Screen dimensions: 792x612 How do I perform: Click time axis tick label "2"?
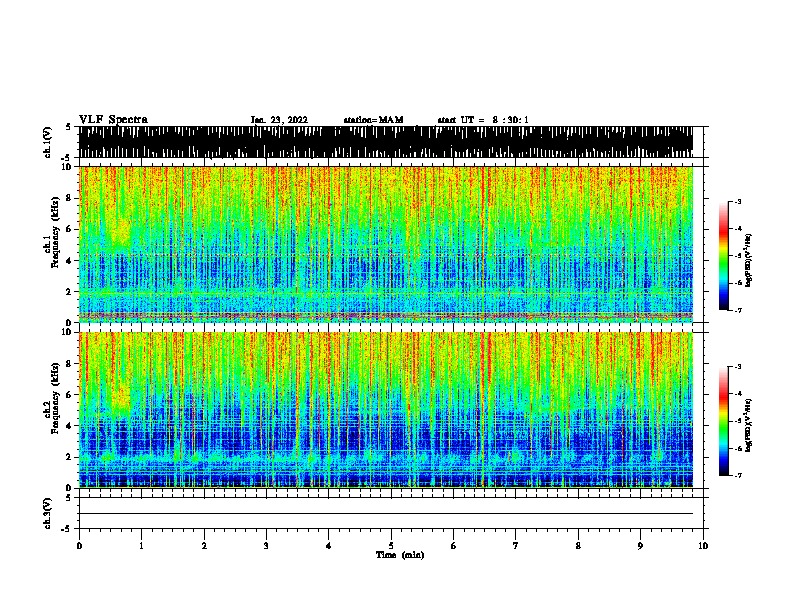[x=204, y=546]
